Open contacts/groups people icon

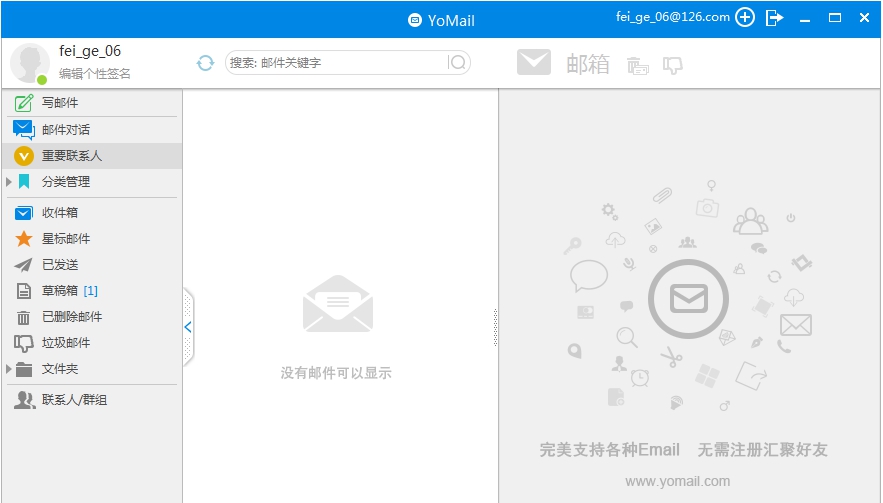click(24, 400)
